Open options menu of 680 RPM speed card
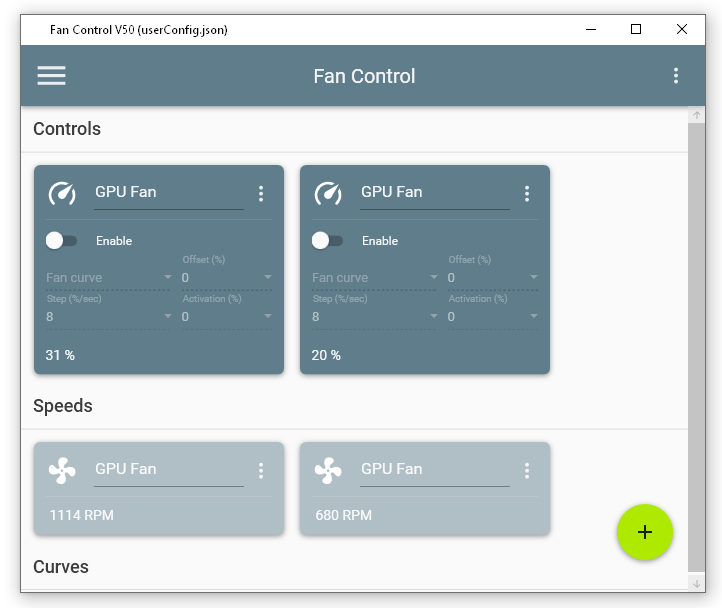This screenshot has height=608, width=722. pyautogui.click(x=527, y=470)
